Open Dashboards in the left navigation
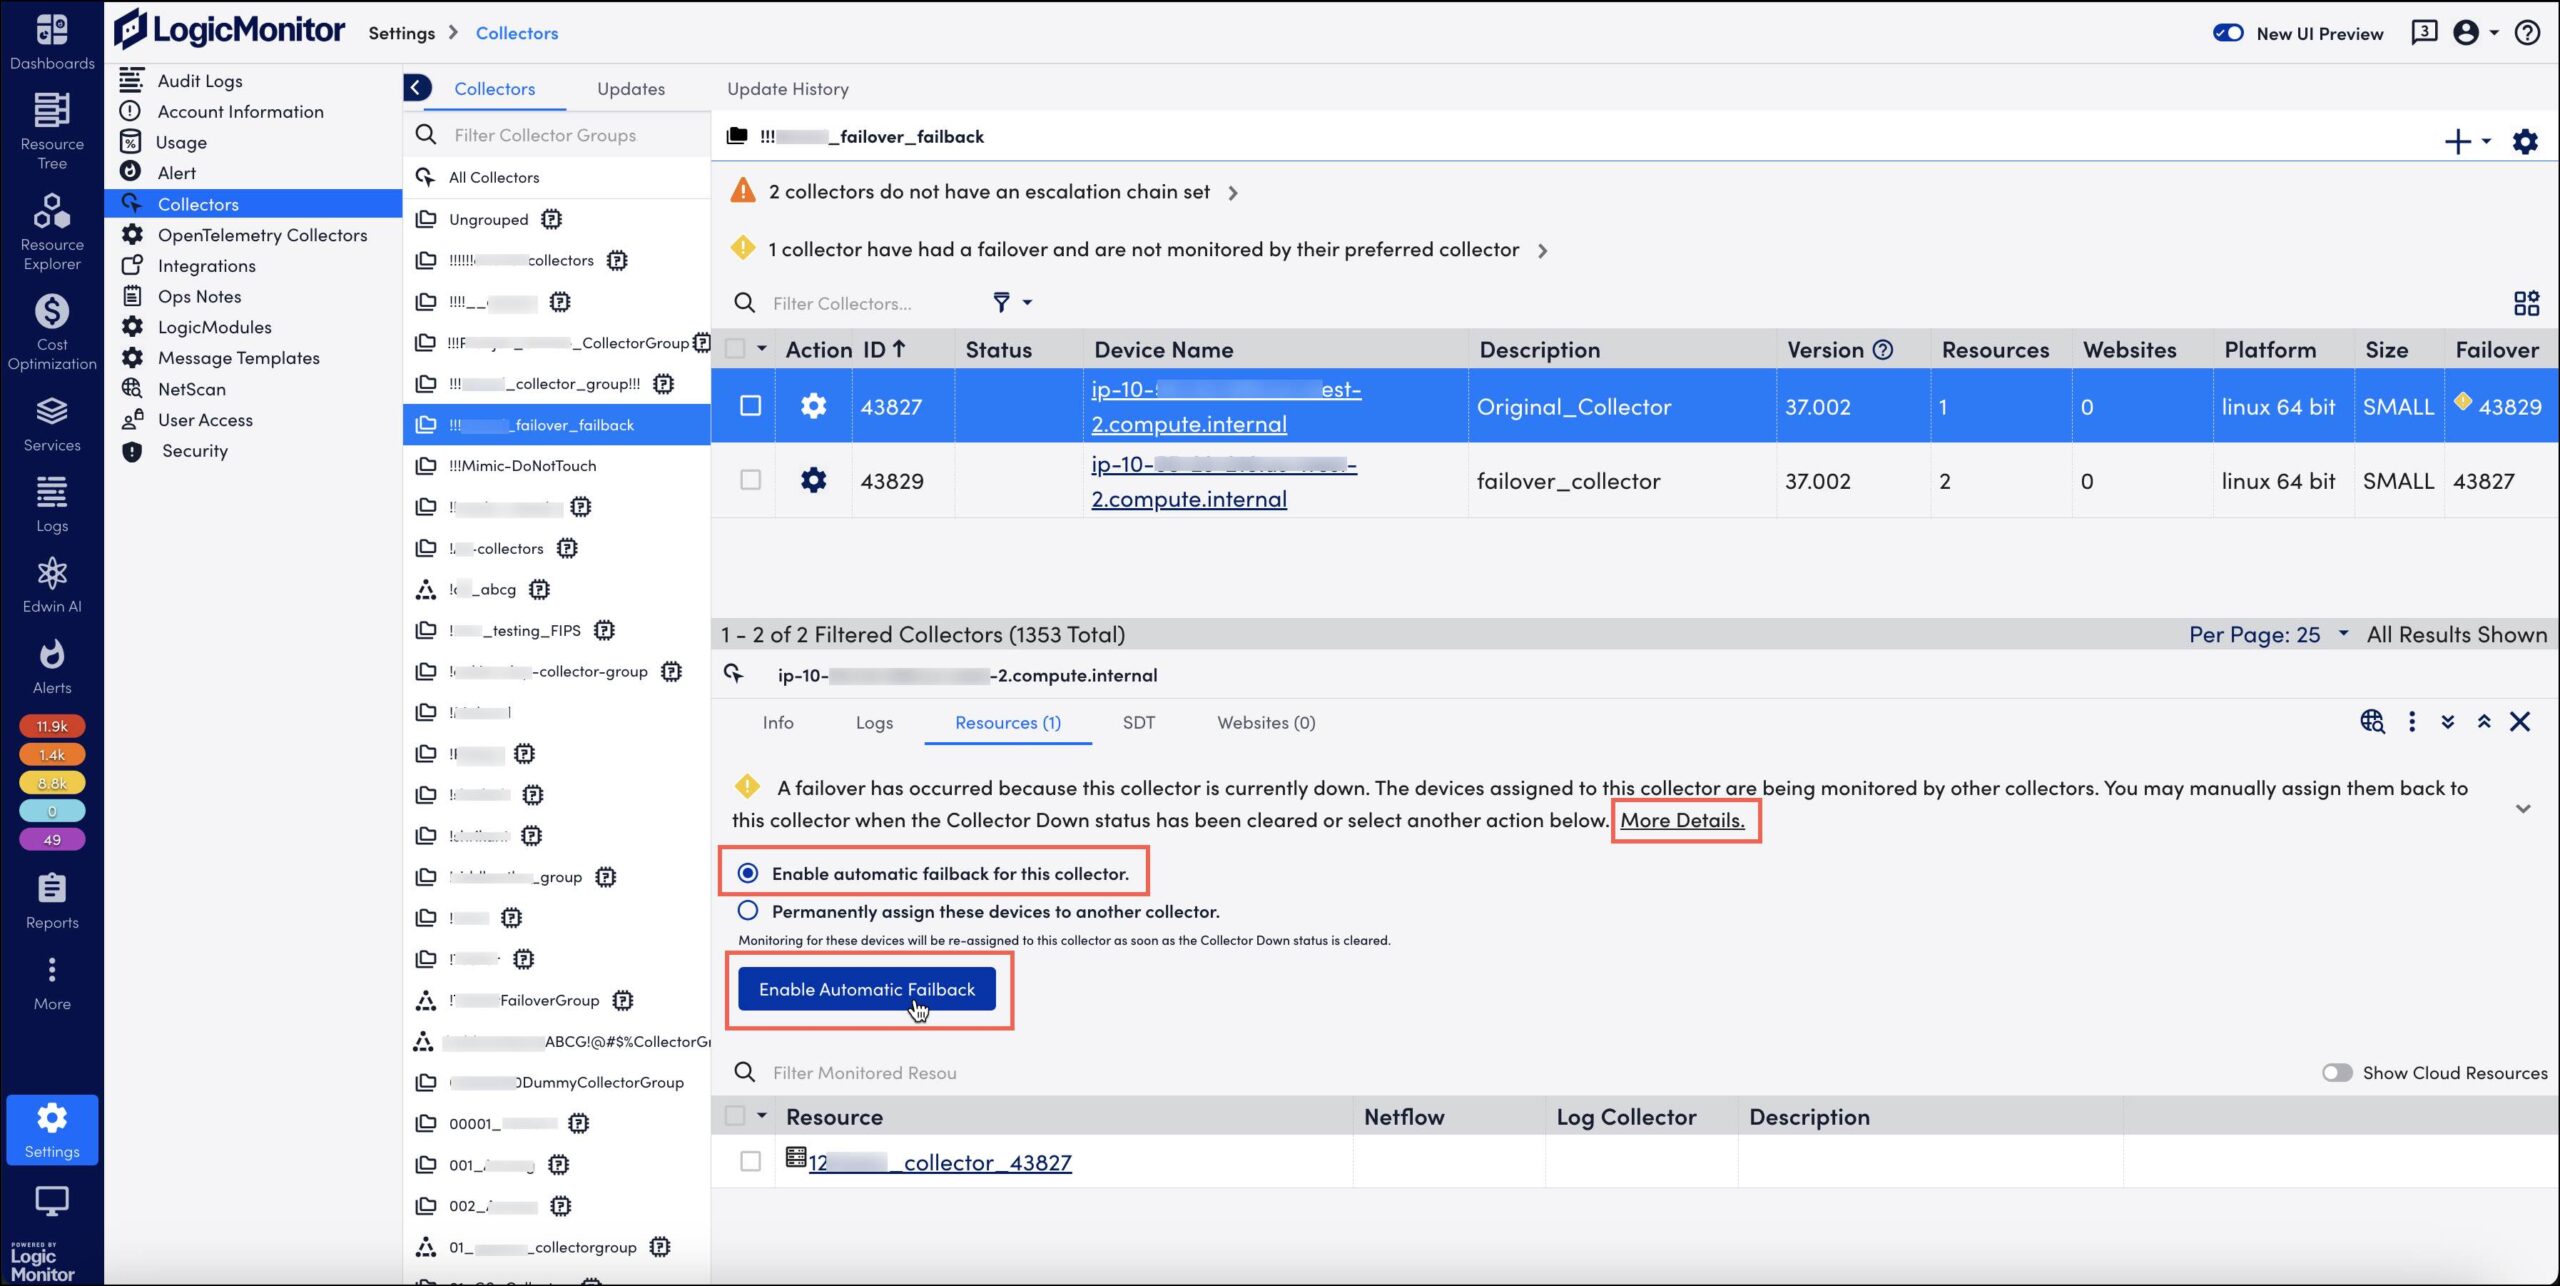This screenshot has width=2560, height=1286. 52,43
